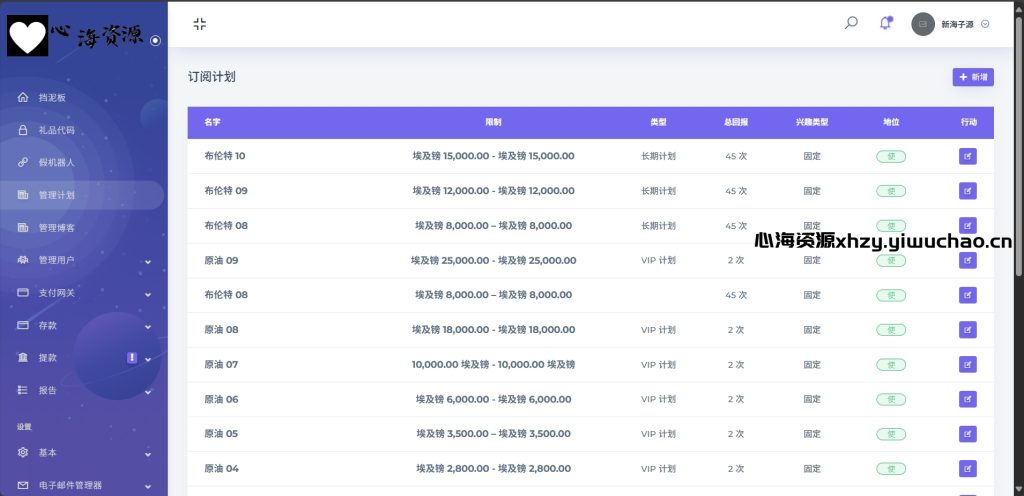Click the edit icon for 原油 09
The image size is (1024, 496).
point(967,260)
